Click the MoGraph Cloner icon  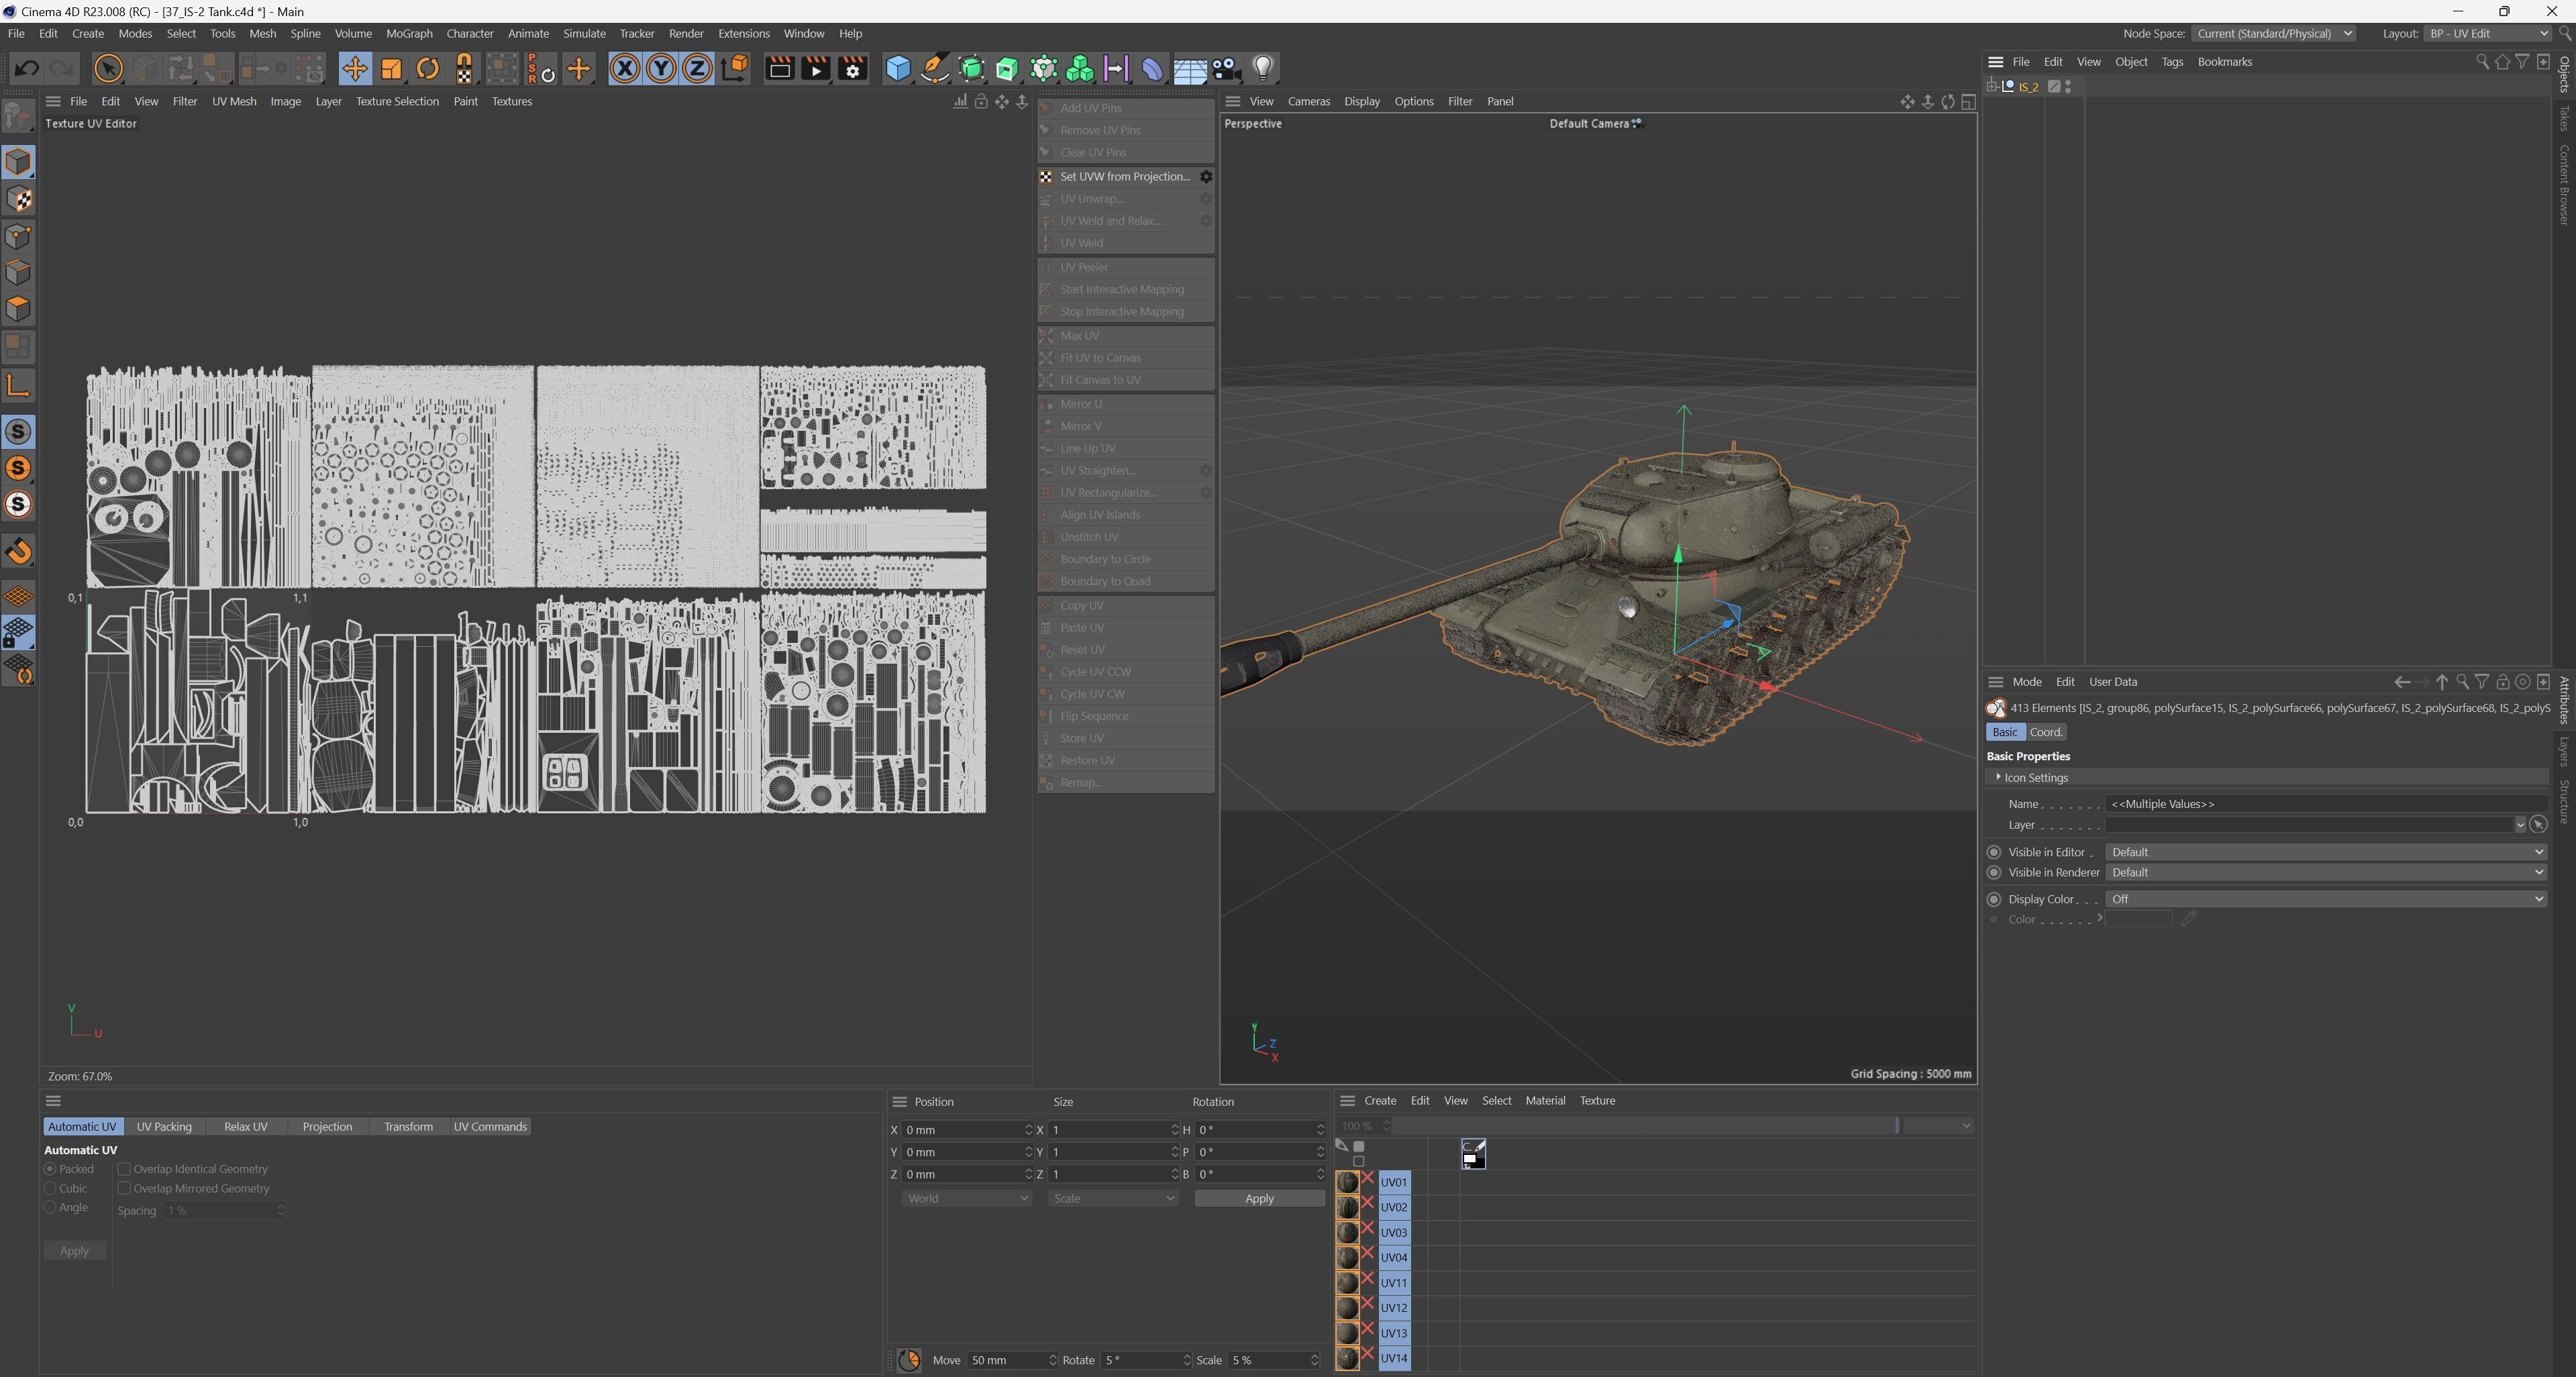coord(1080,69)
